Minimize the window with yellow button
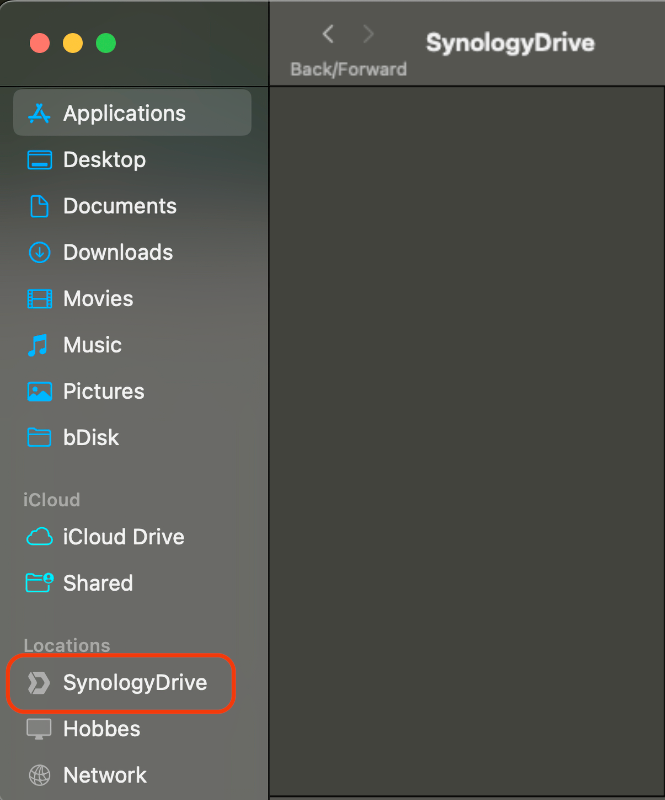Viewport: 665px width, 800px height. tap(73, 43)
